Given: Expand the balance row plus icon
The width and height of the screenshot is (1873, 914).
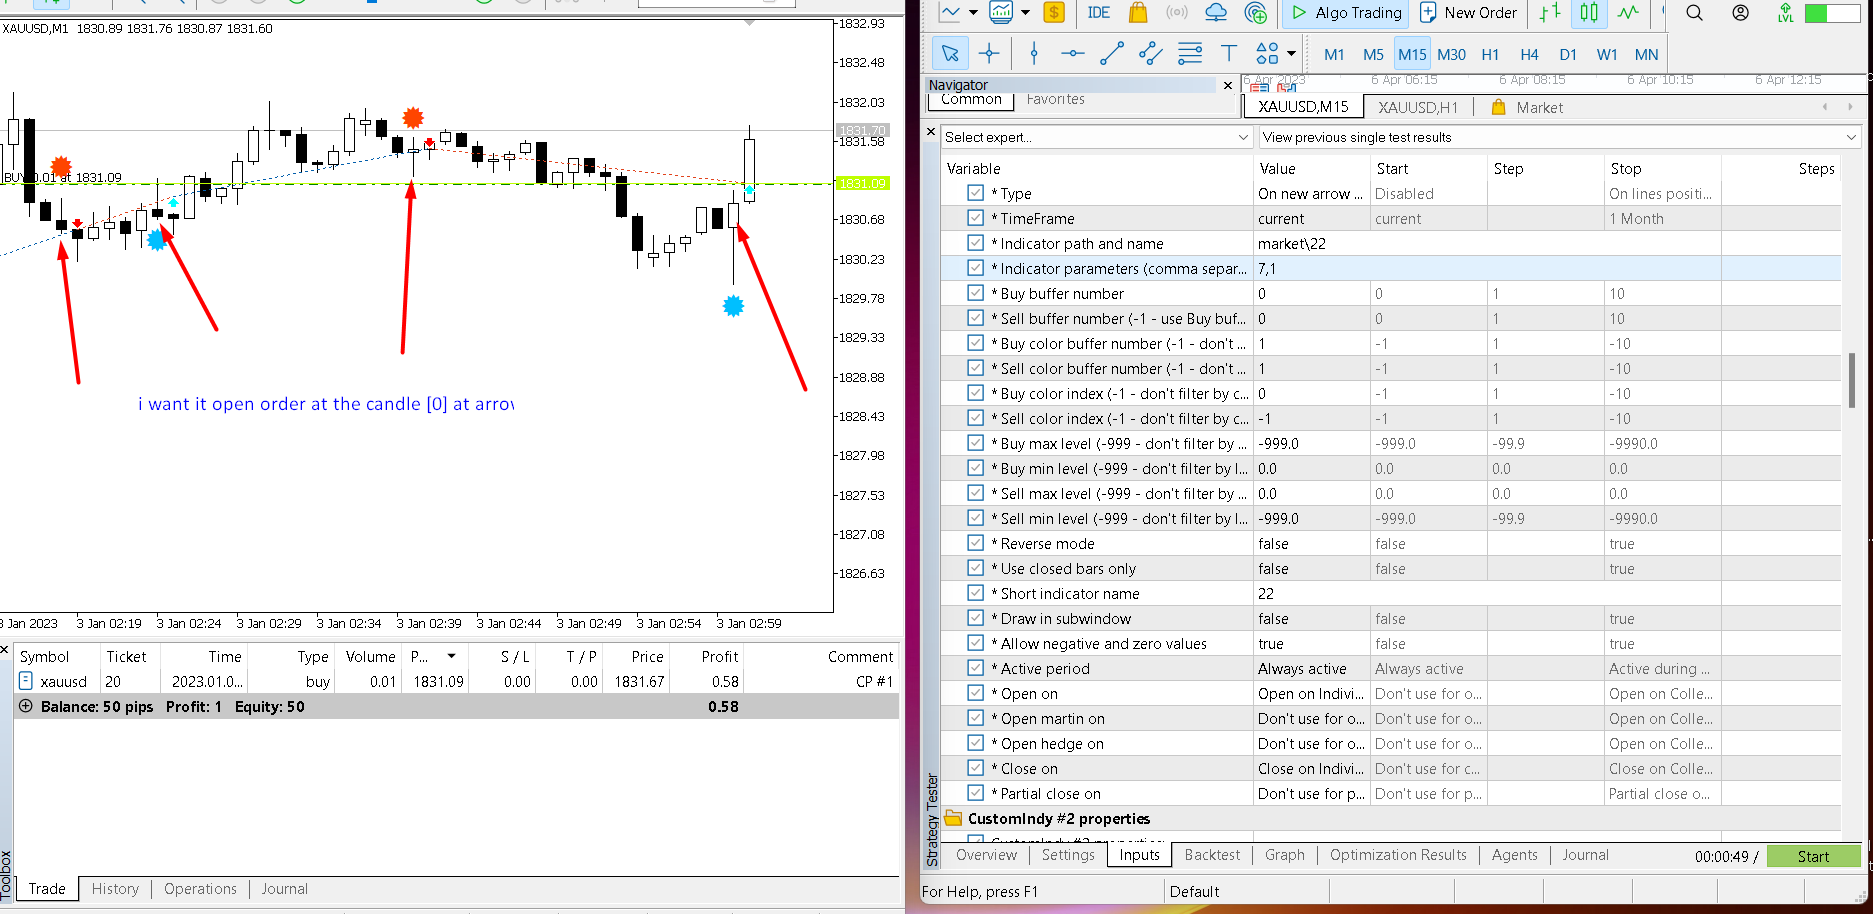Looking at the screenshot, I should click(x=26, y=706).
